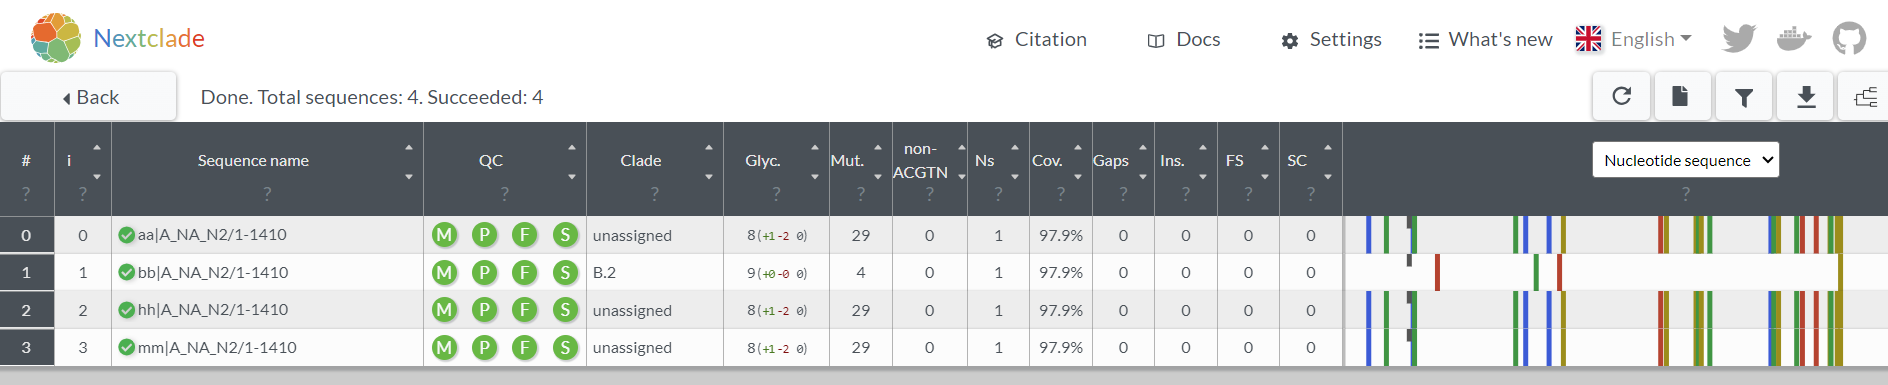Open the results filter funnel icon

1744,97
